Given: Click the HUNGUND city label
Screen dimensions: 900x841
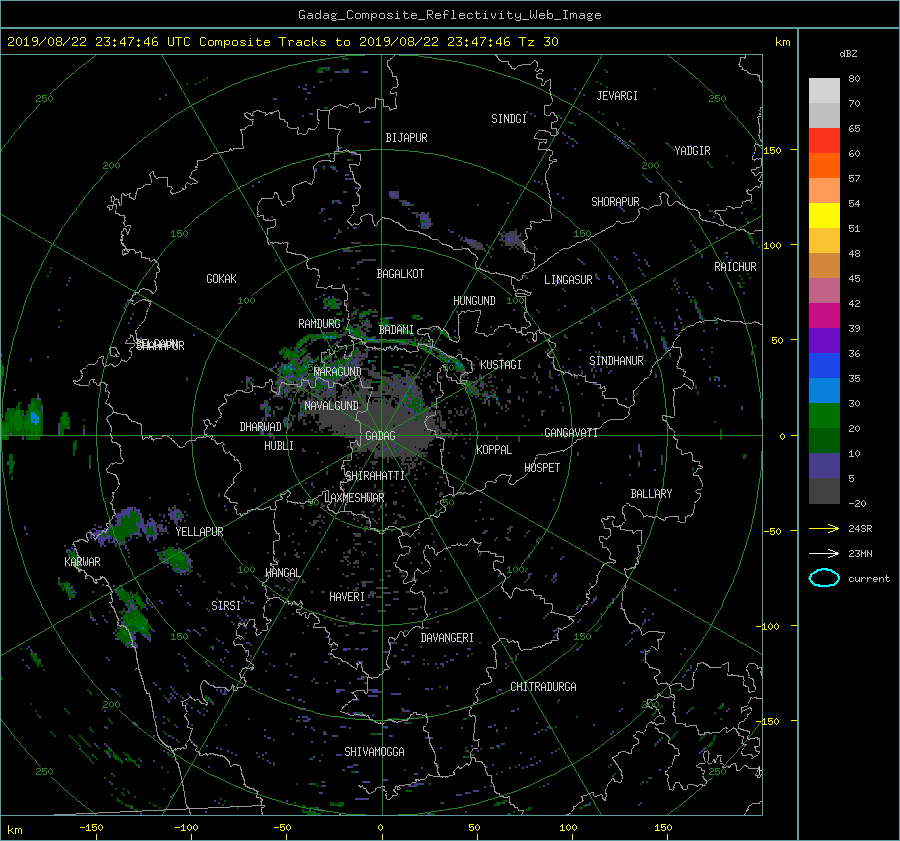Looking at the screenshot, I should coord(474,301).
